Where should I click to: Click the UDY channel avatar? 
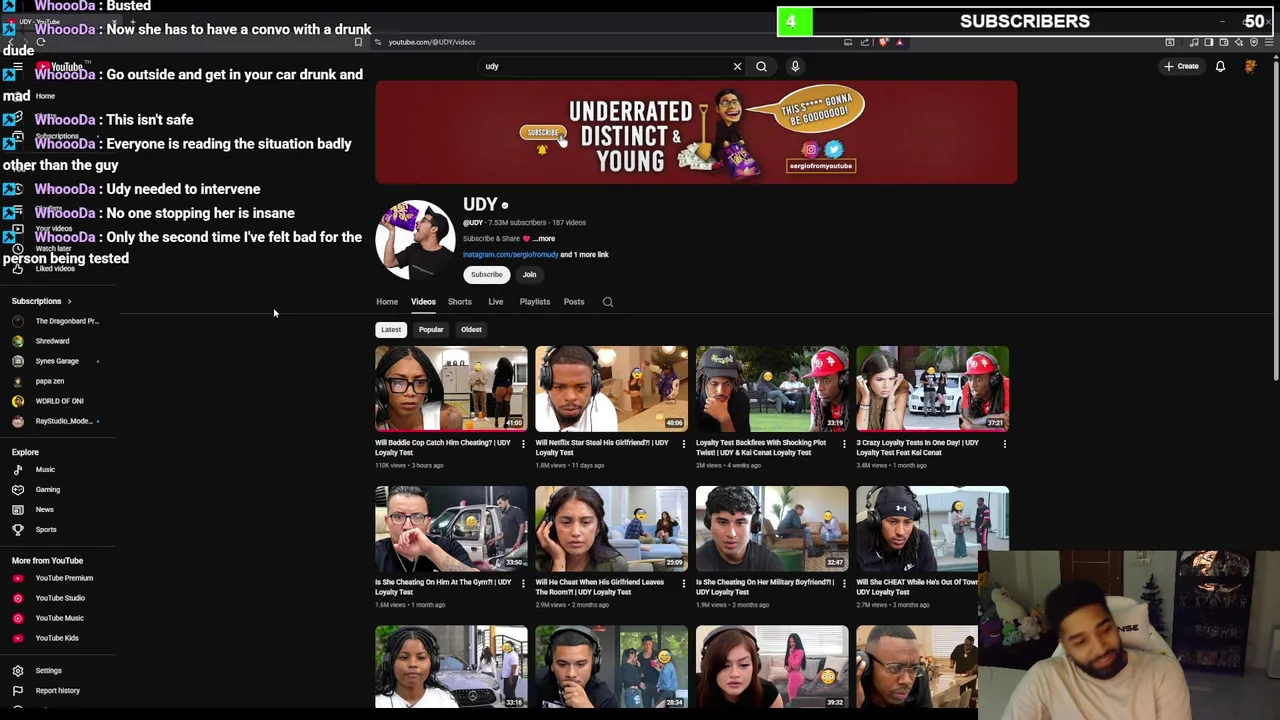pyautogui.click(x=415, y=240)
